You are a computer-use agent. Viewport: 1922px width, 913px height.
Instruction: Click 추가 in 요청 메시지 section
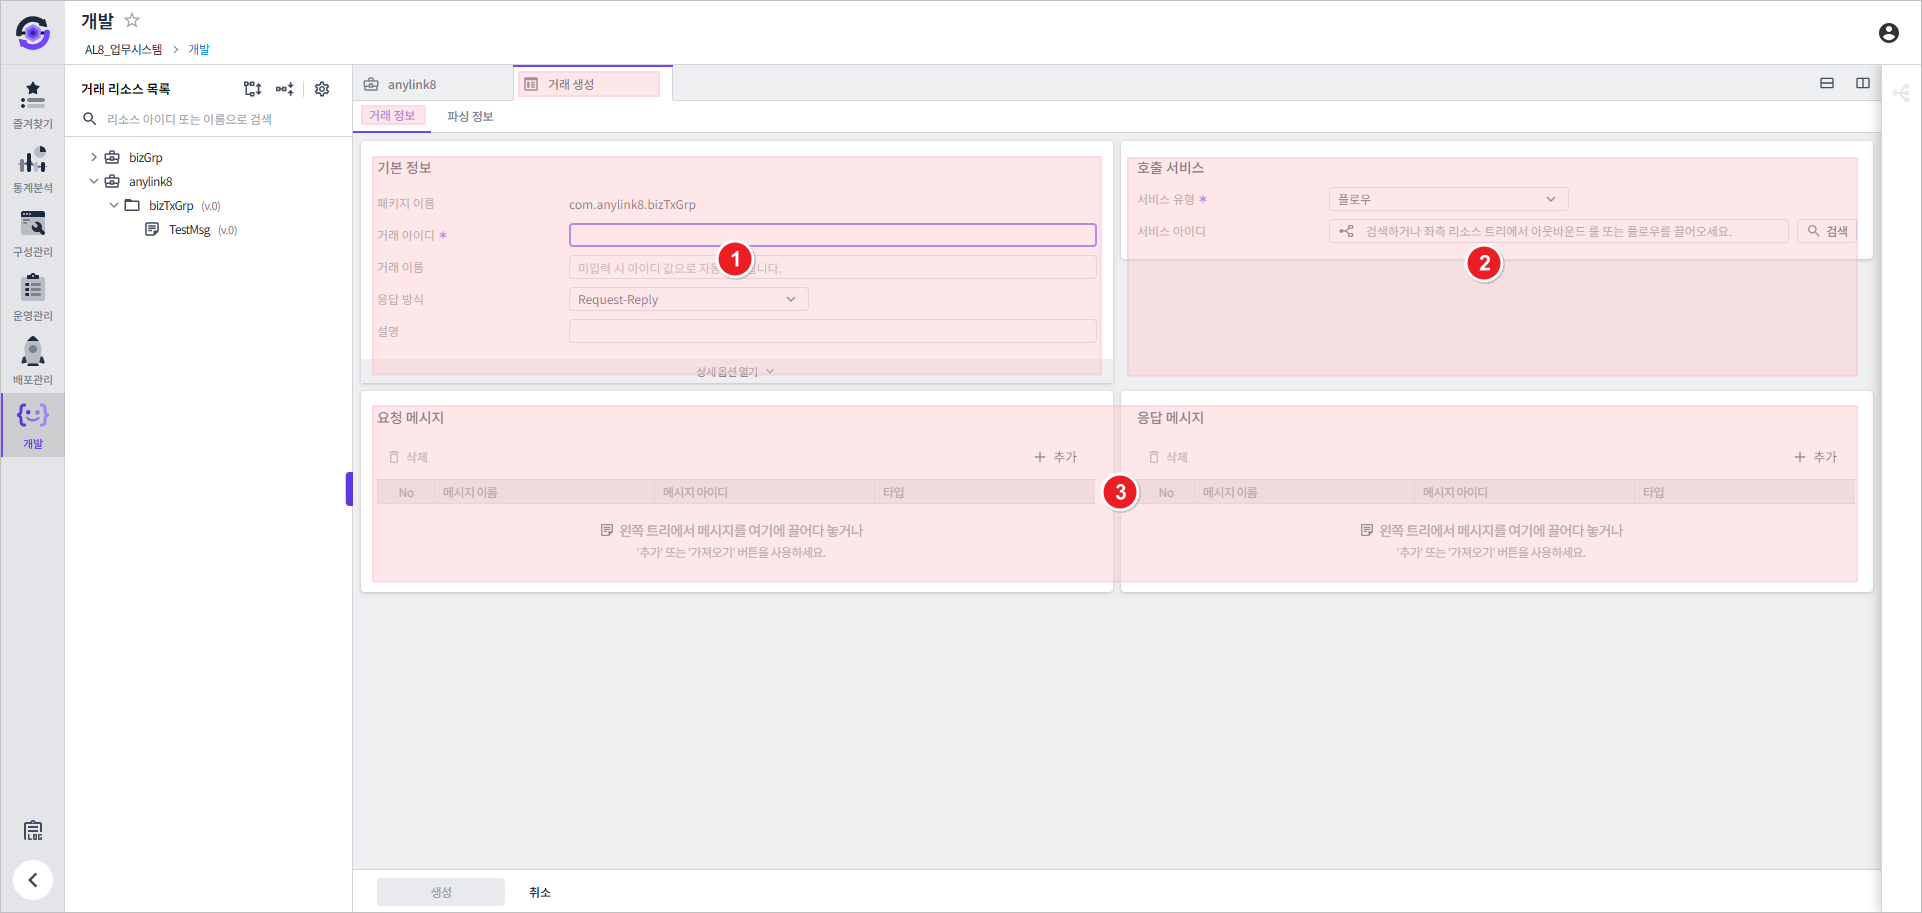(x=1055, y=457)
